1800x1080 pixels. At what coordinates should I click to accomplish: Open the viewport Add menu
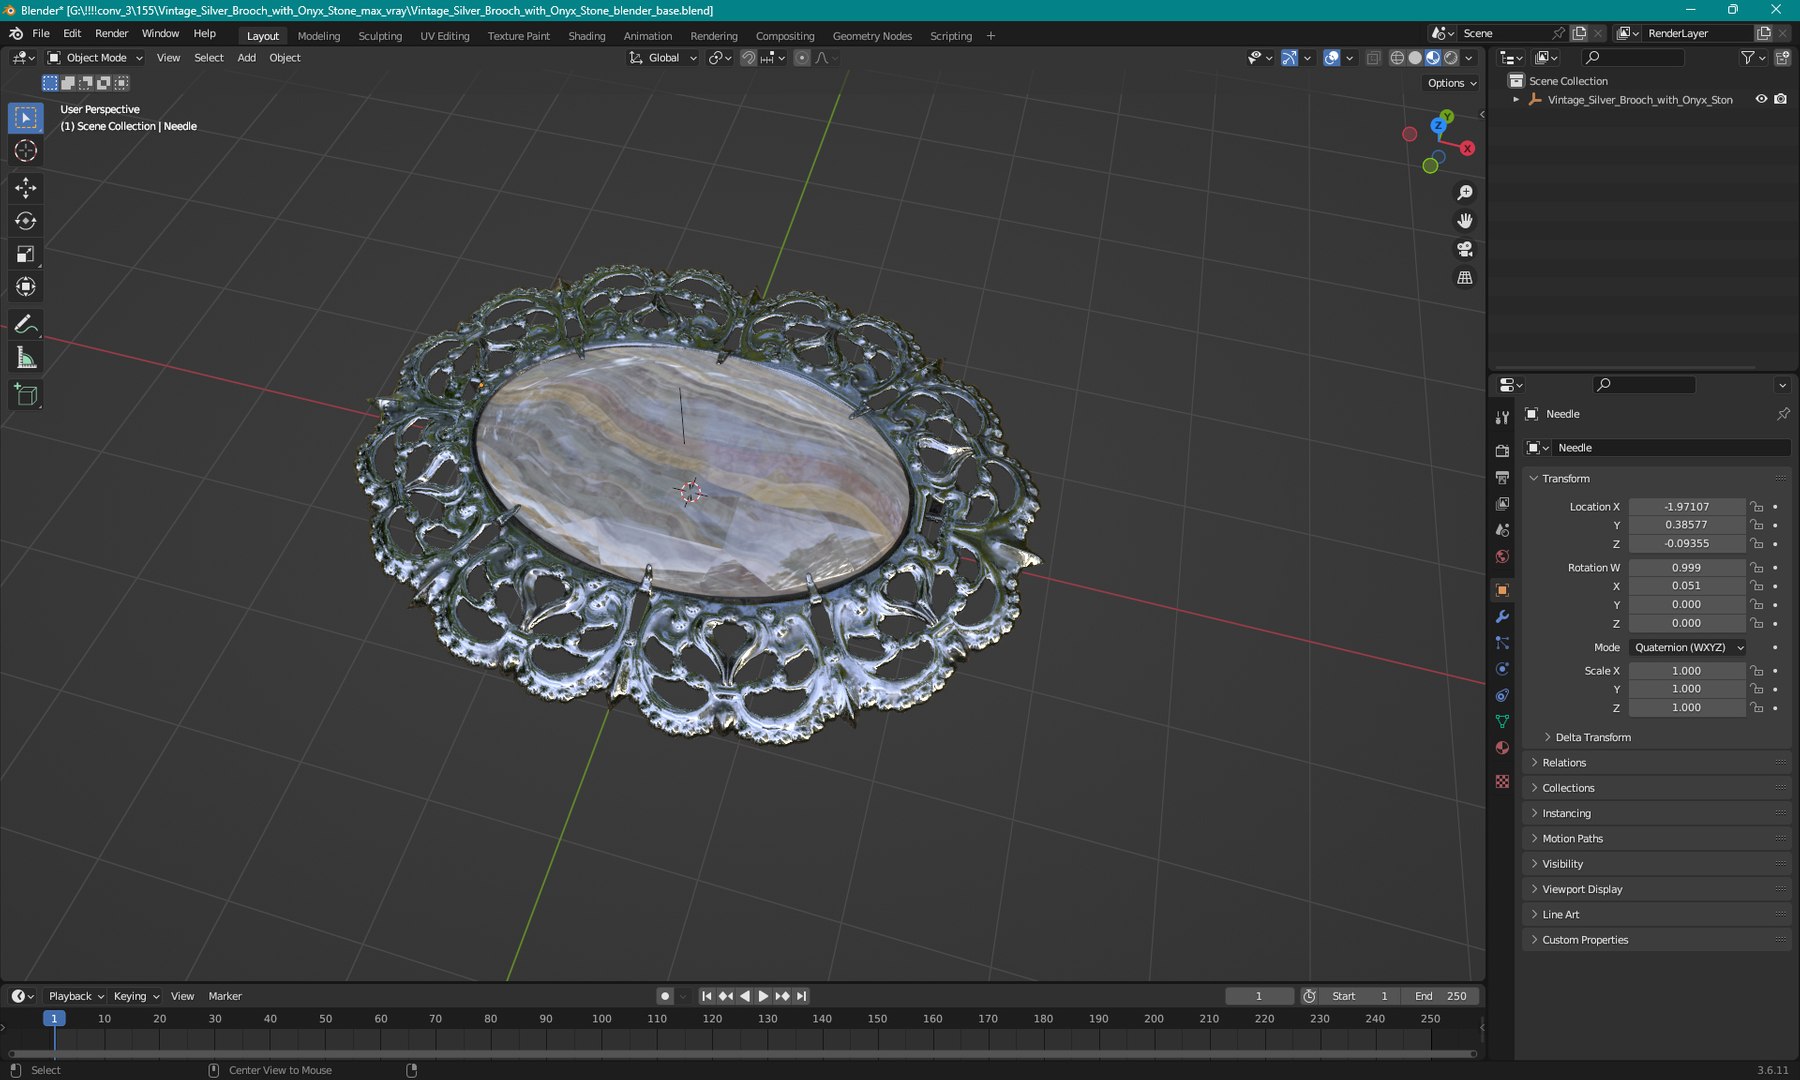(246, 58)
